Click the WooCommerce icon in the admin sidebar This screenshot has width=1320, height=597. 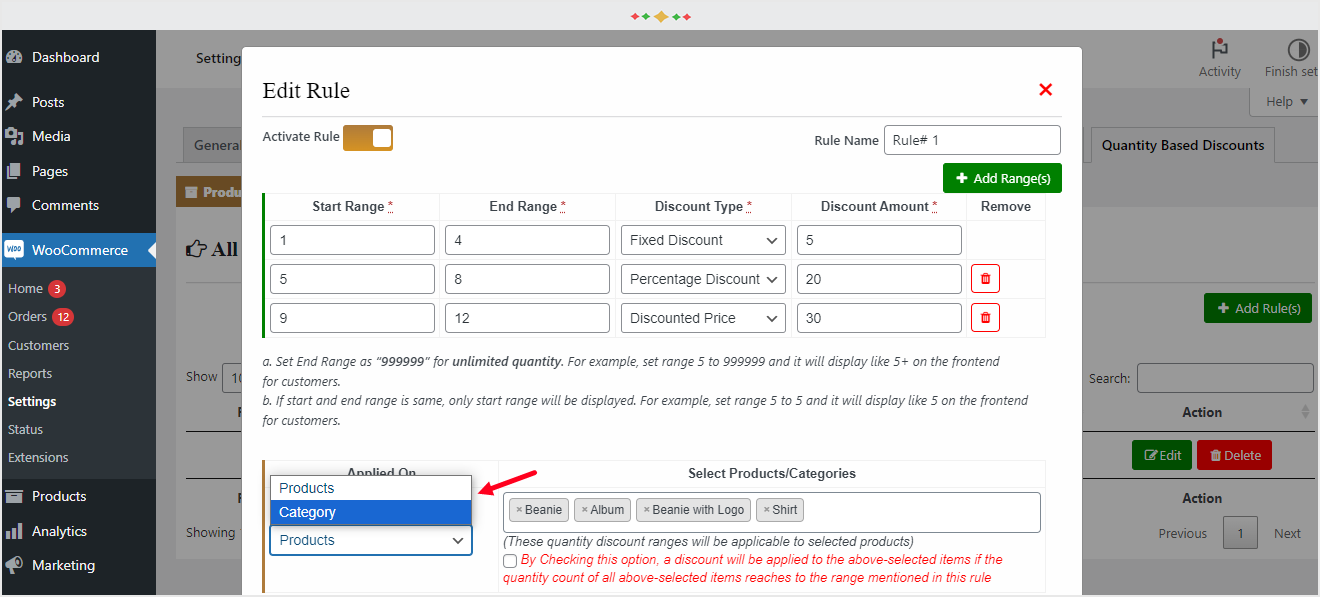tap(16, 249)
